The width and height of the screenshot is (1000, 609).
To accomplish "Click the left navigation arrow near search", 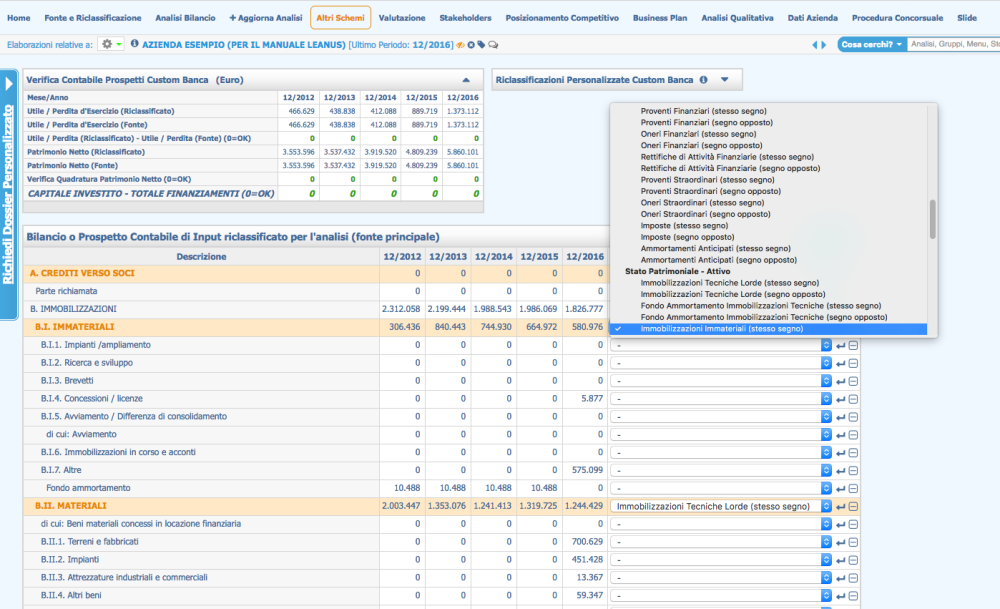I will pyautogui.click(x=815, y=45).
